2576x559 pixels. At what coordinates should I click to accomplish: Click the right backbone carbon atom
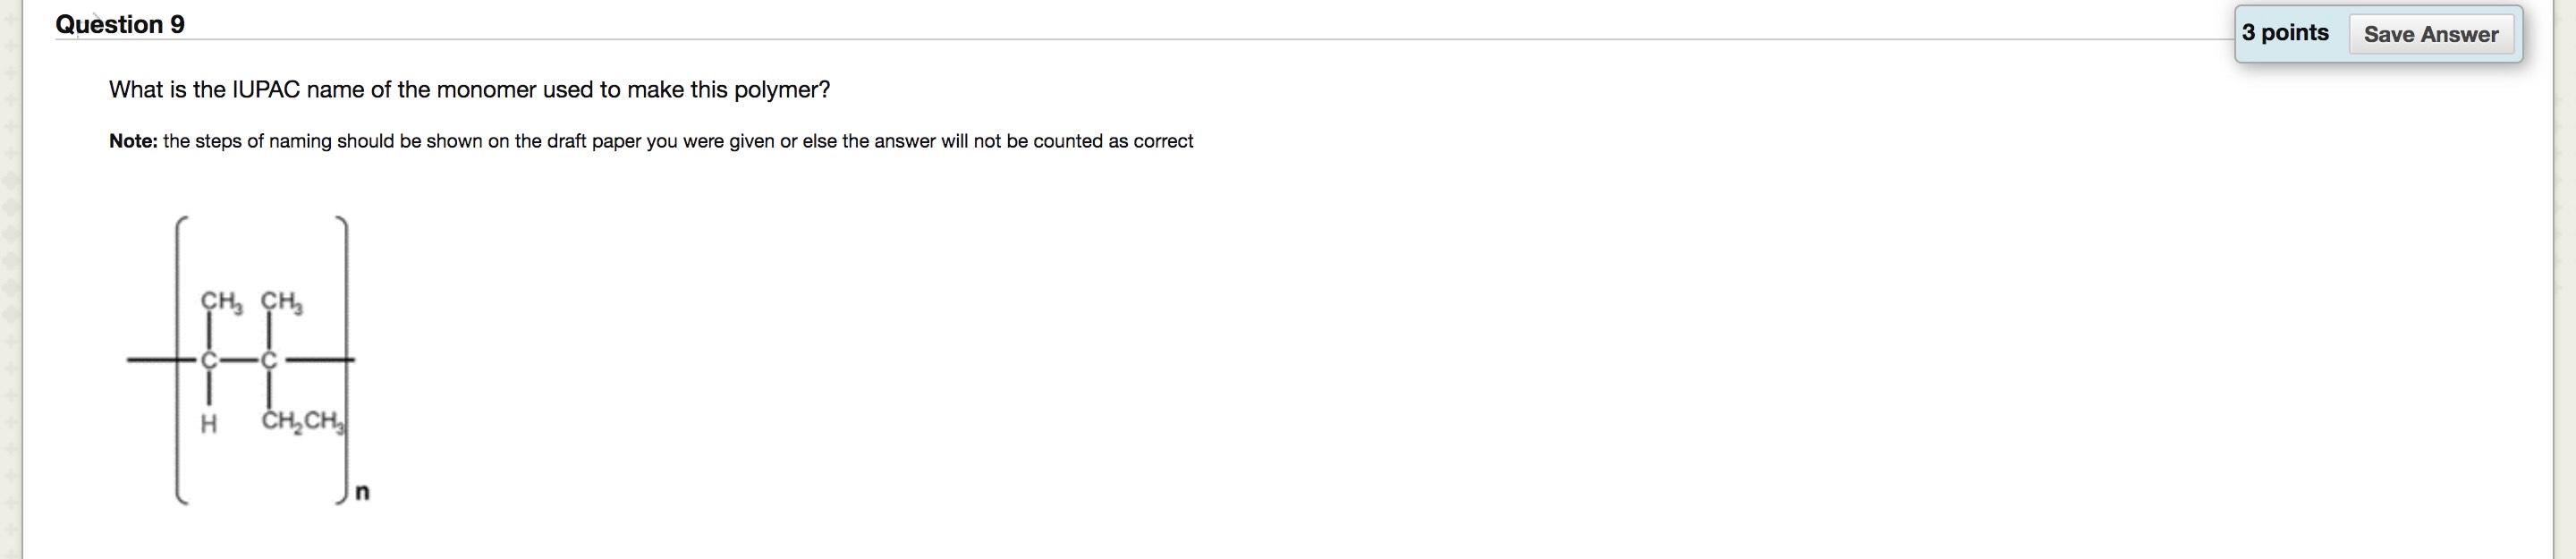coord(268,359)
